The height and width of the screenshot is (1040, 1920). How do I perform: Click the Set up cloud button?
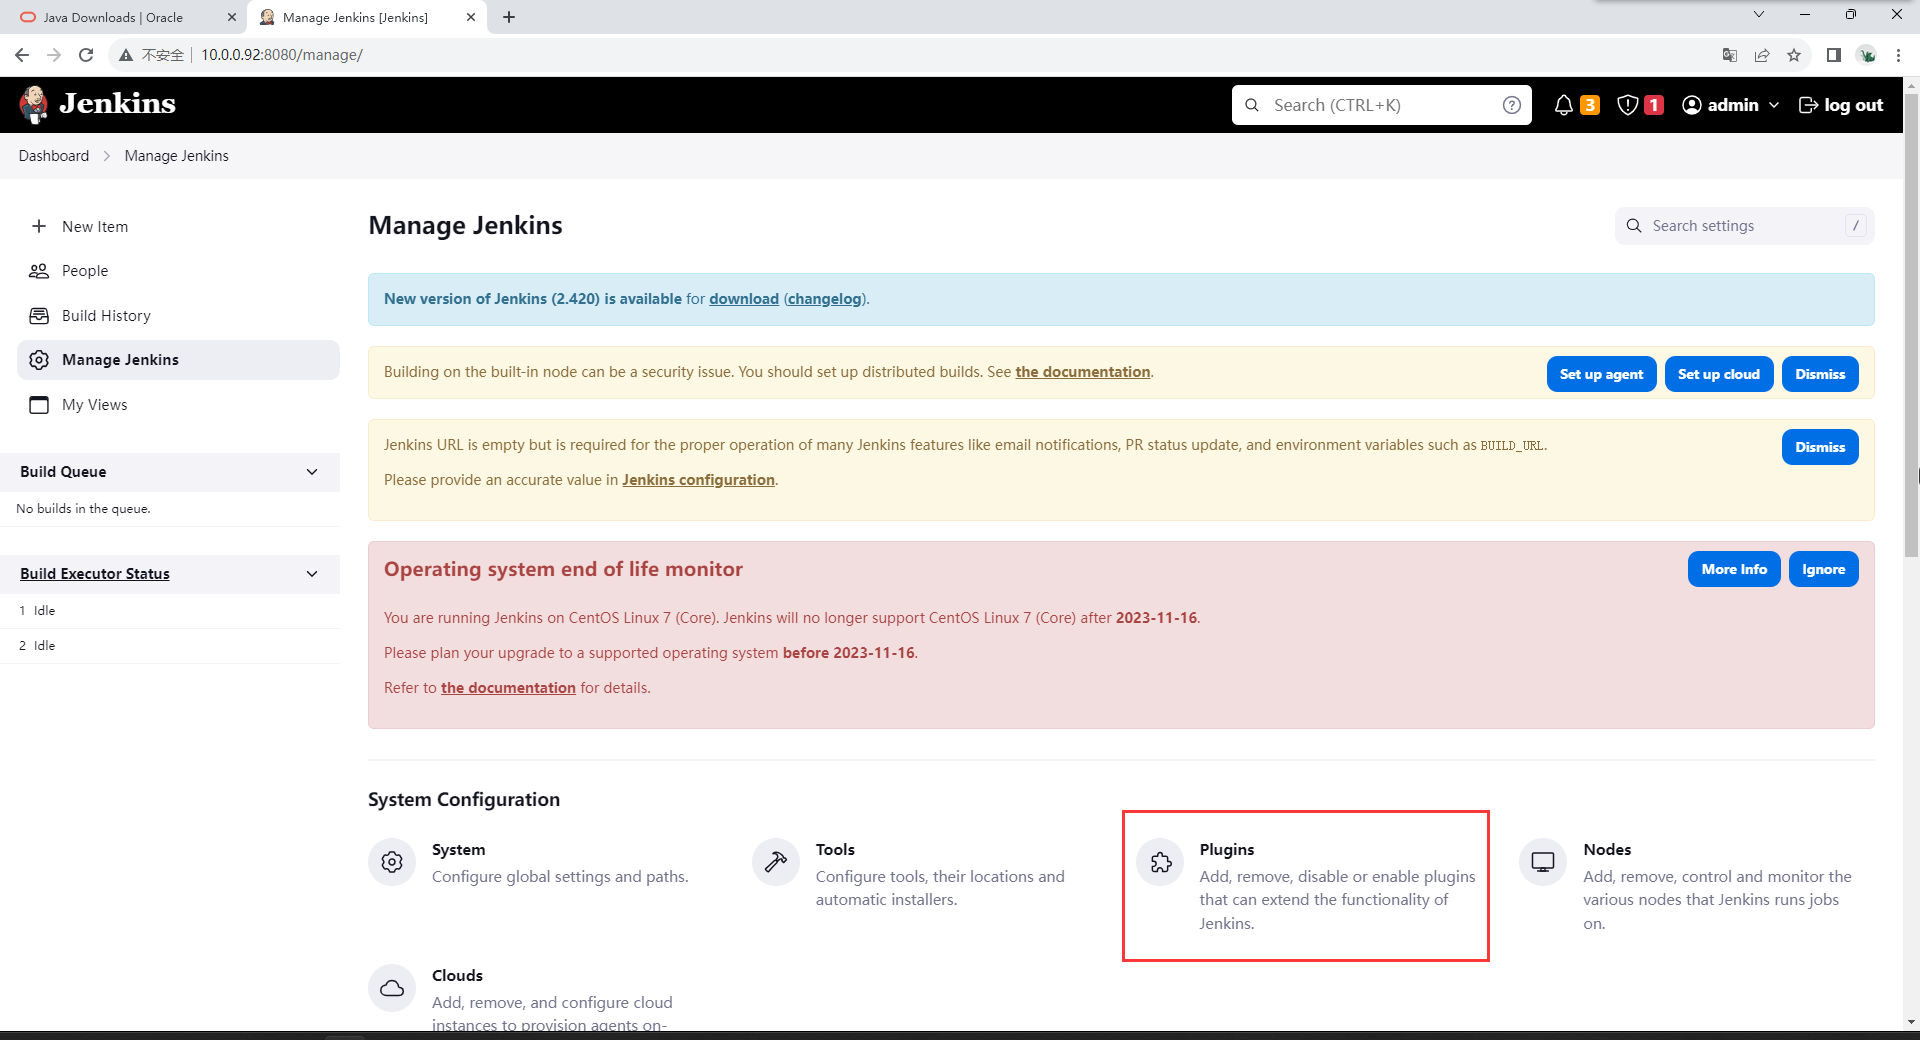(x=1718, y=374)
